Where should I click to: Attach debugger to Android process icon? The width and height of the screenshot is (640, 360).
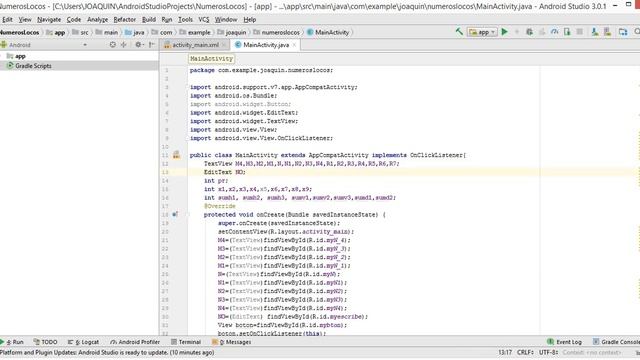click(567, 32)
